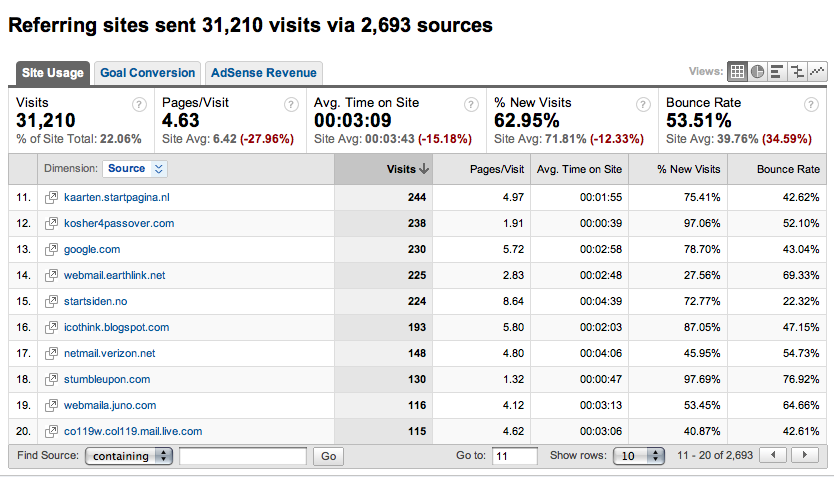The height and width of the screenshot is (477, 834).
Task: Open google.com external link icon
Action: [x=51, y=249]
